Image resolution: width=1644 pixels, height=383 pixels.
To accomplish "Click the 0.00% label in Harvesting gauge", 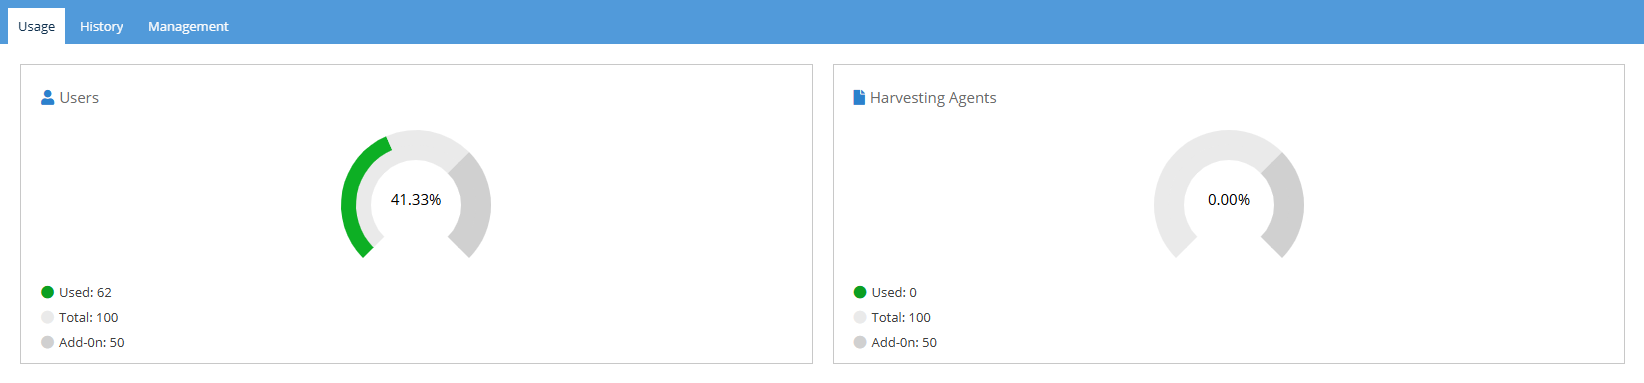I will [x=1229, y=200].
